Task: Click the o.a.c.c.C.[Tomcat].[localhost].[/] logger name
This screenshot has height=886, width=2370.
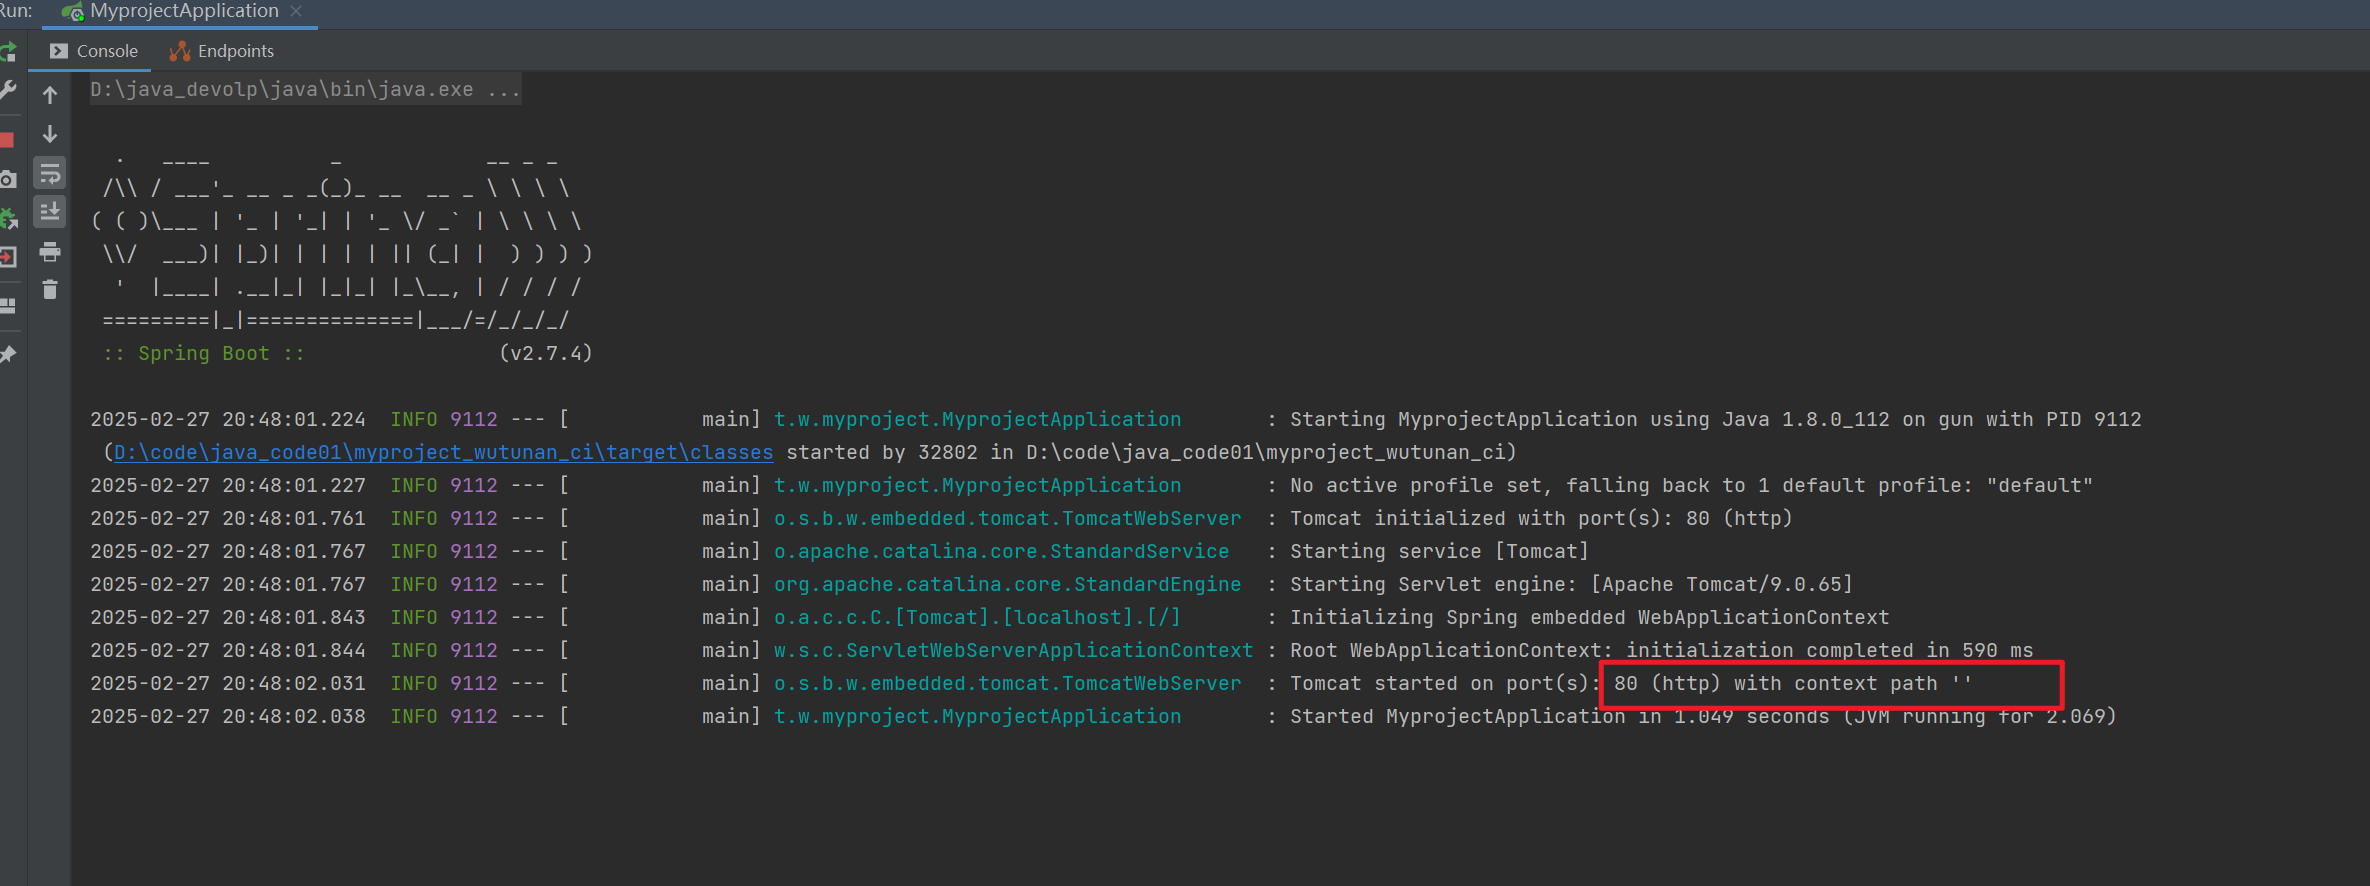Action: 977,617
